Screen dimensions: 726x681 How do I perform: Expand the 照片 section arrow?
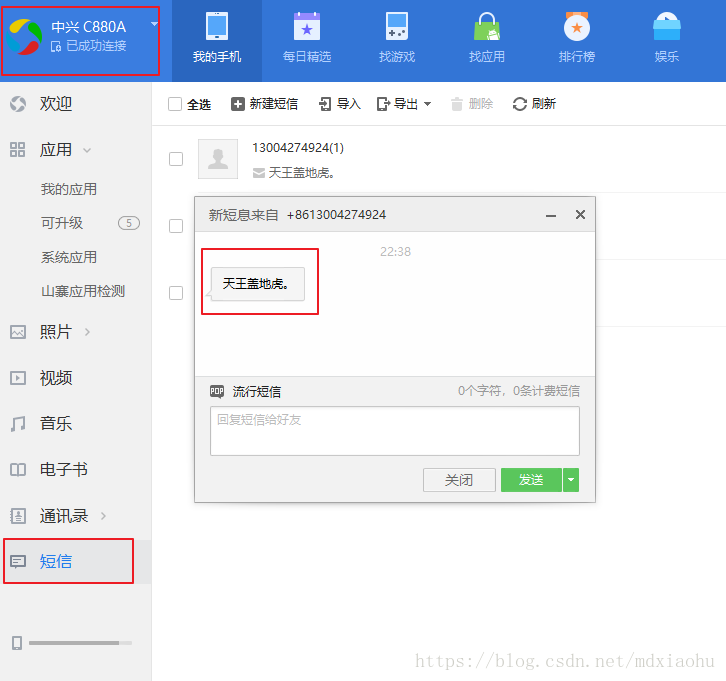(x=87, y=332)
